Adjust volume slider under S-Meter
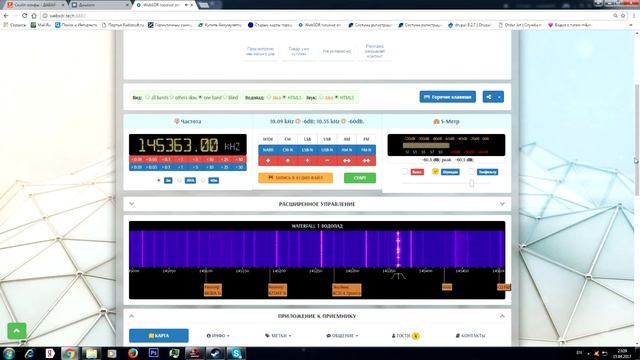 point(471,183)
